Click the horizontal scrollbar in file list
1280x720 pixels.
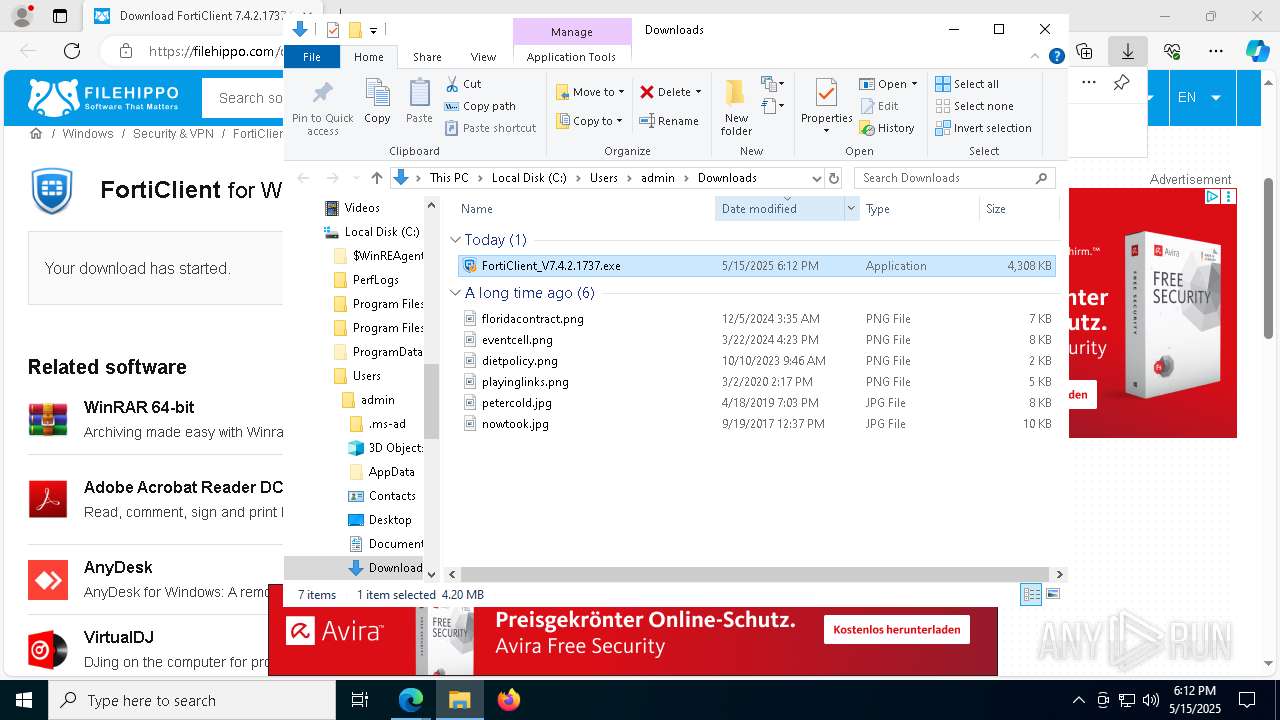click(x=755, y=575)
